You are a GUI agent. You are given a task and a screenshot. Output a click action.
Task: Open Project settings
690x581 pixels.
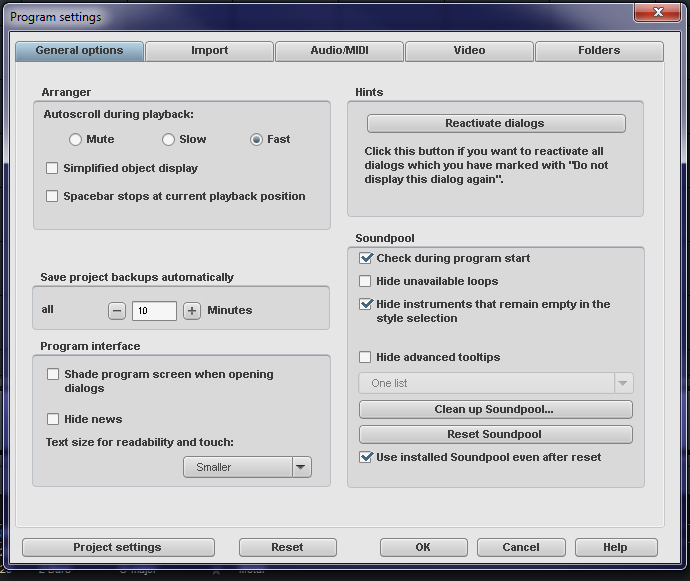point(118,547)
